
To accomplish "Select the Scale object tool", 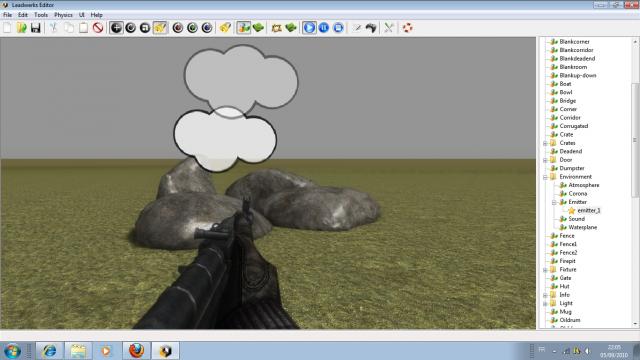I will (x=145, y=28).
